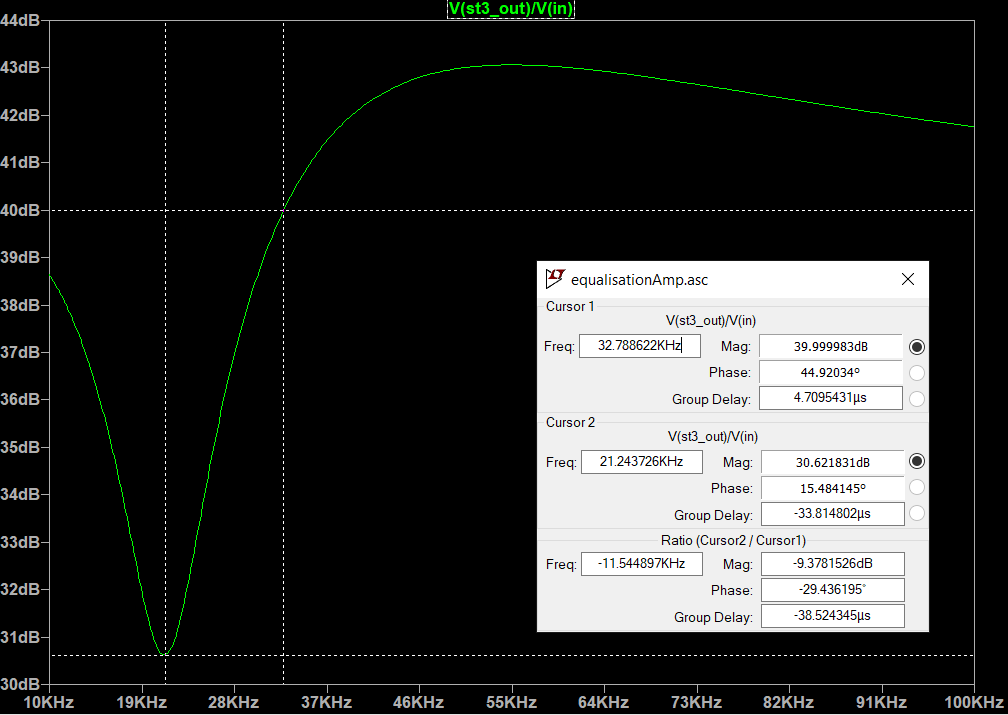The image size is (1008, 715).
Task: Click the Ratio Freq difference field
Action: click(641, 564)
